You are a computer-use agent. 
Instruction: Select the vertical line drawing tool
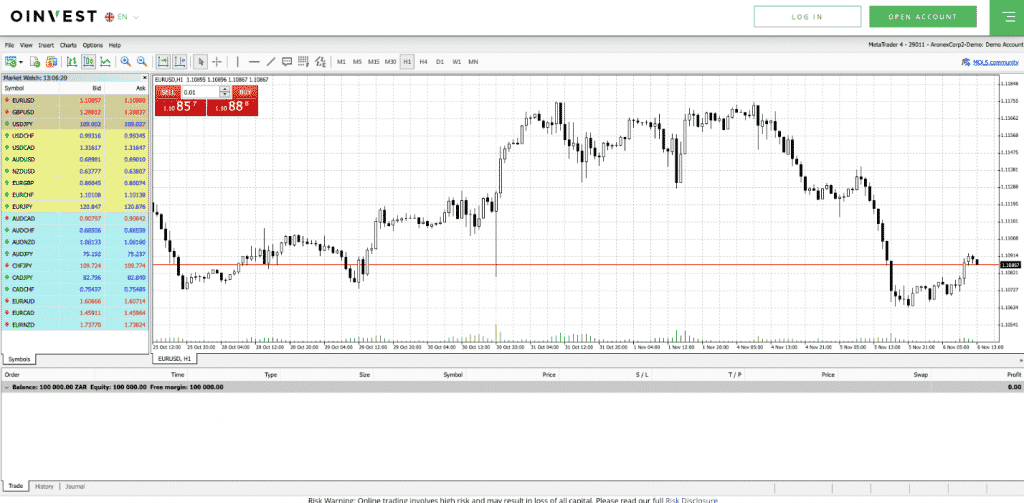[x=238, y=61]
